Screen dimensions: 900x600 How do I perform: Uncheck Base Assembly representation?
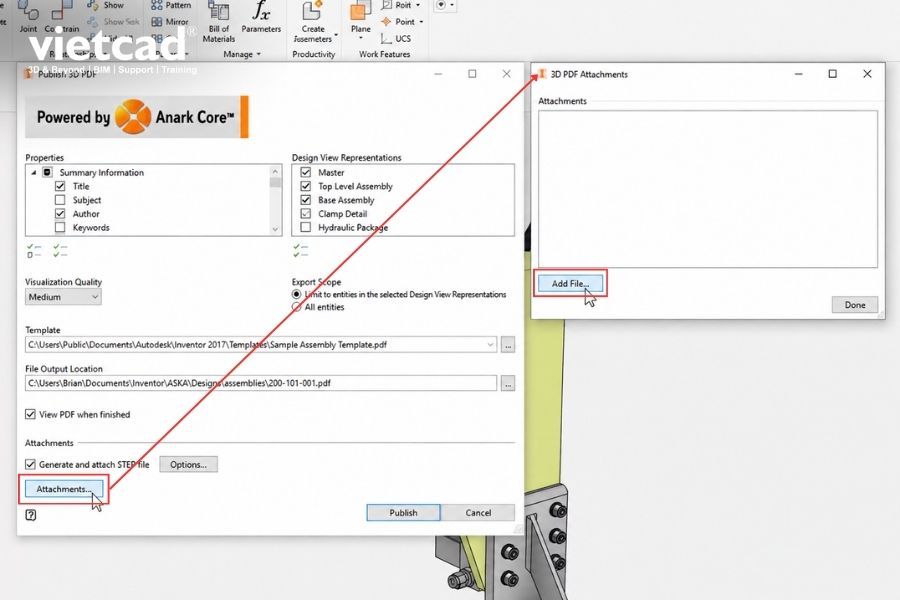tap(305, 200)
